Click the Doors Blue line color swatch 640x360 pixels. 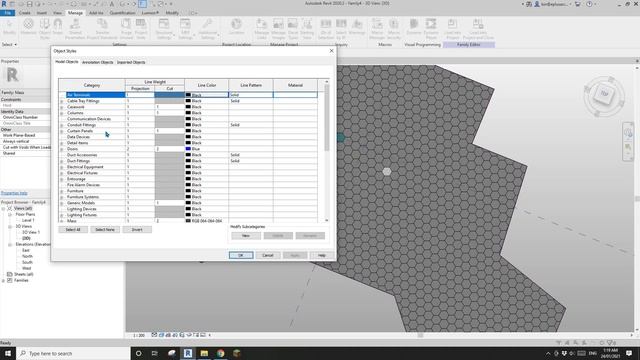[188, 149]
